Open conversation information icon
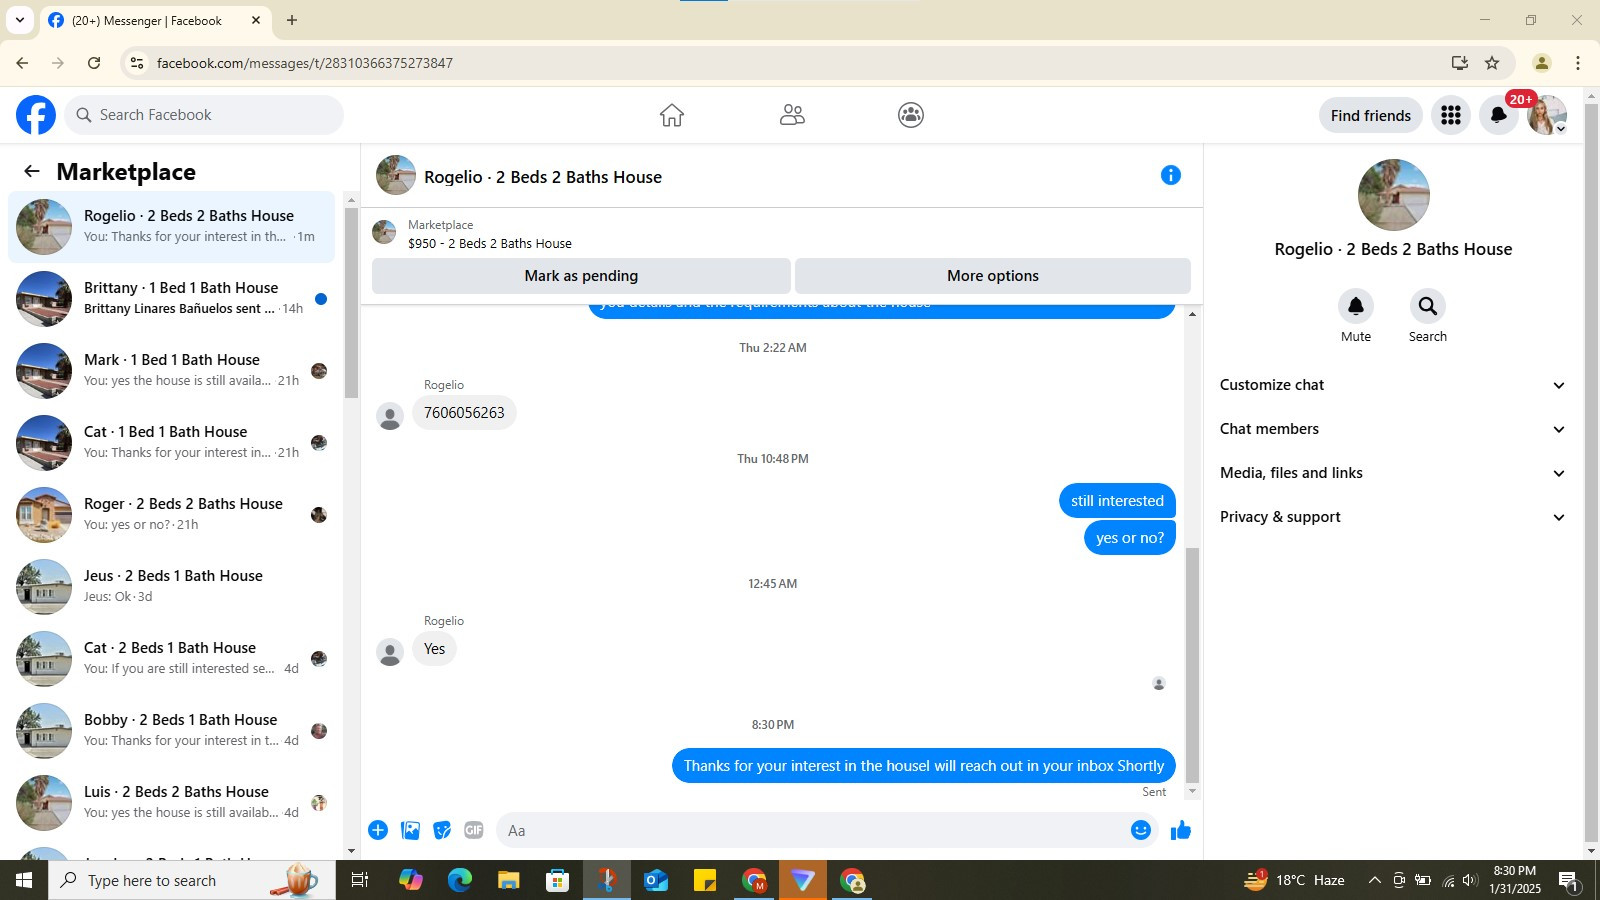Image resolution: width=1600 pixels, height=900 pixels. point(1171,175)
